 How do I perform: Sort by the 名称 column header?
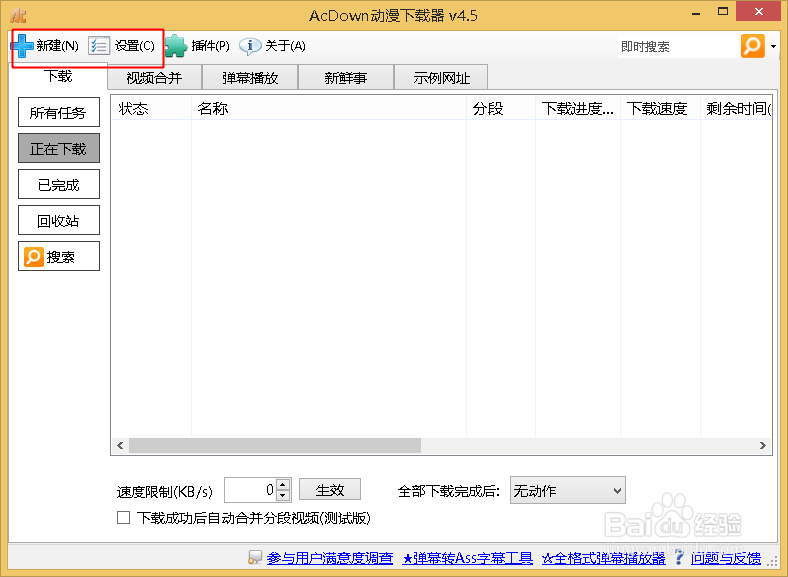point(329,109)
